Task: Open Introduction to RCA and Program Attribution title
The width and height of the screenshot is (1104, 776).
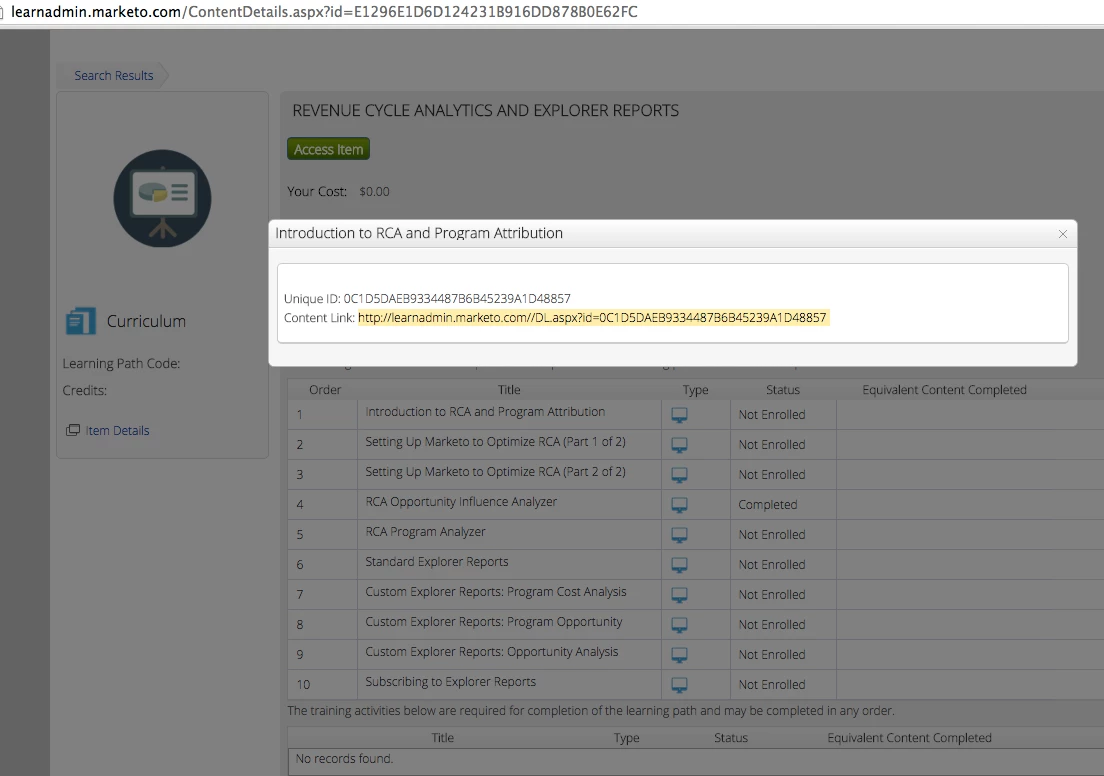Action: coord(485,412)
